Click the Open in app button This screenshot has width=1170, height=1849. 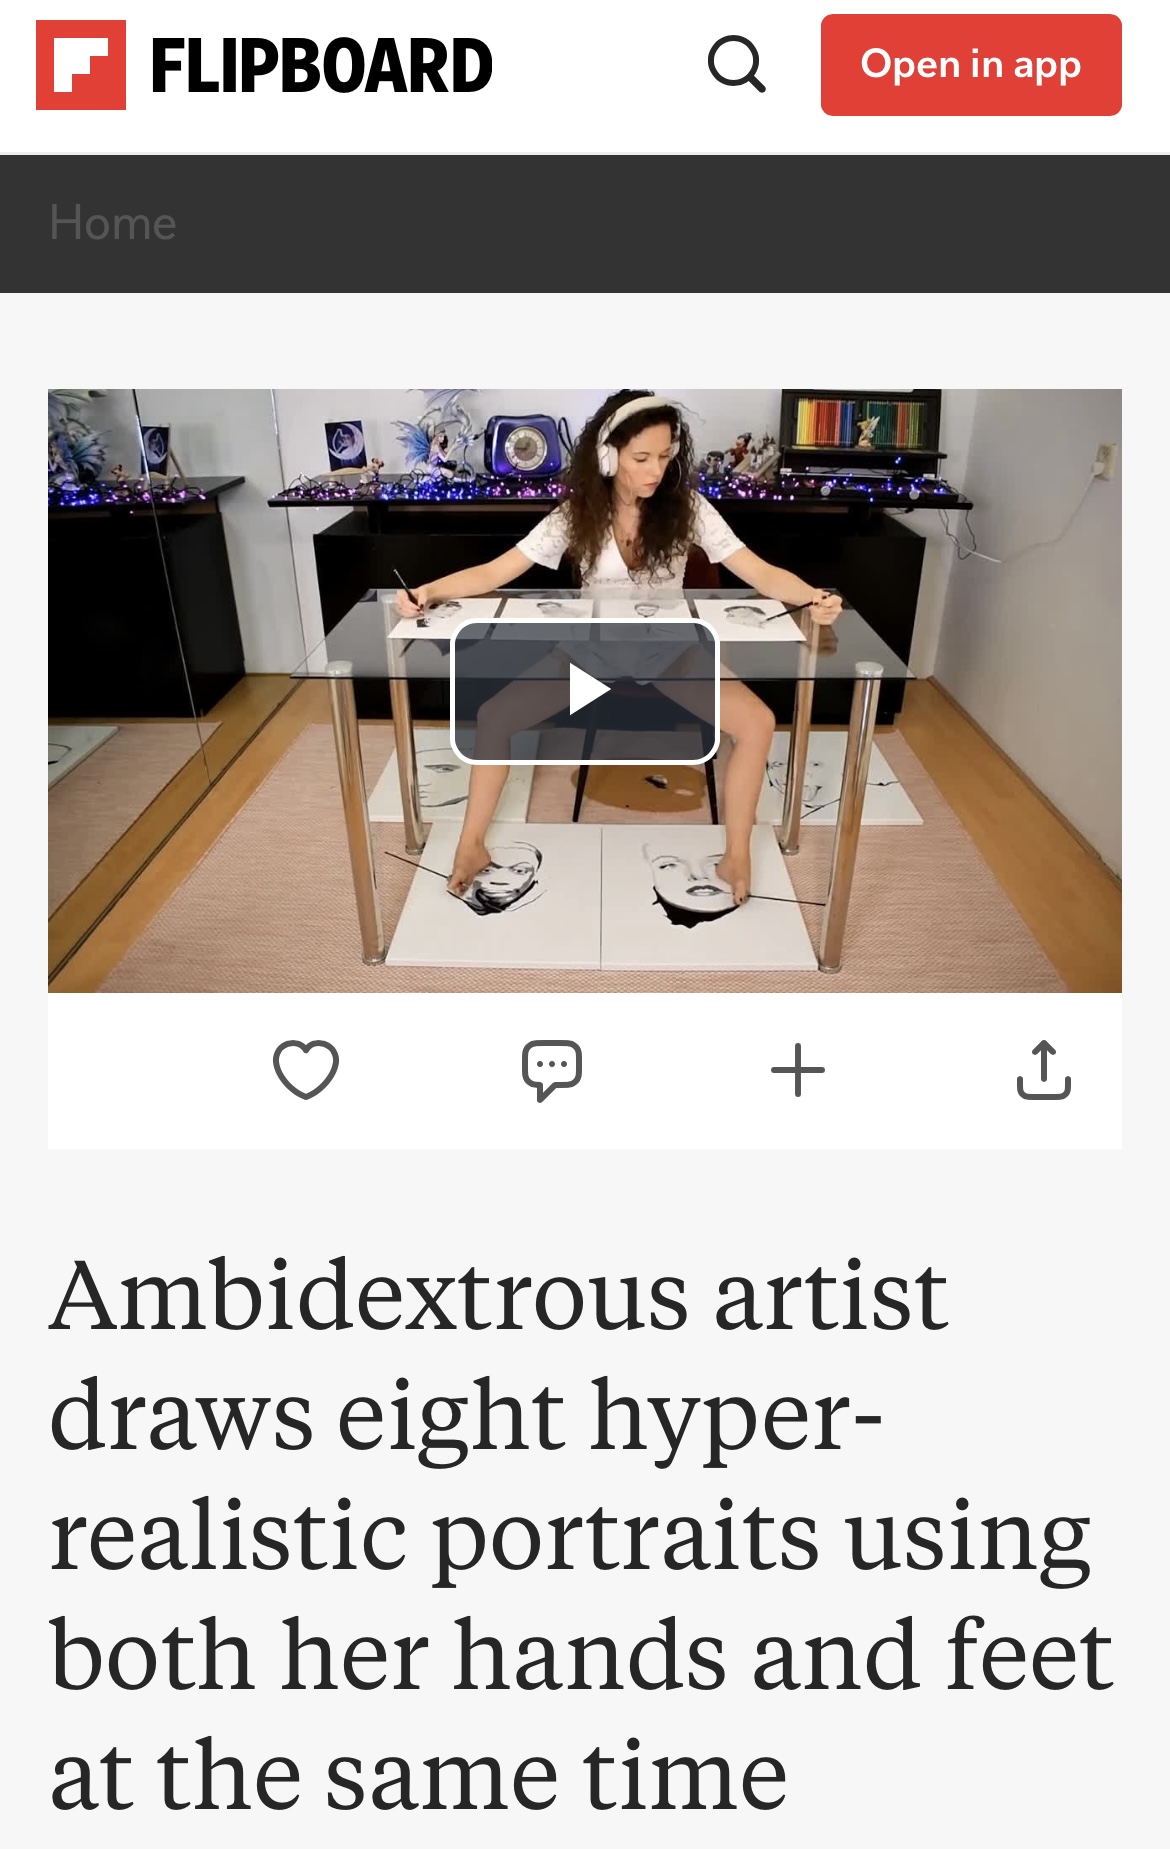[971, 65]
